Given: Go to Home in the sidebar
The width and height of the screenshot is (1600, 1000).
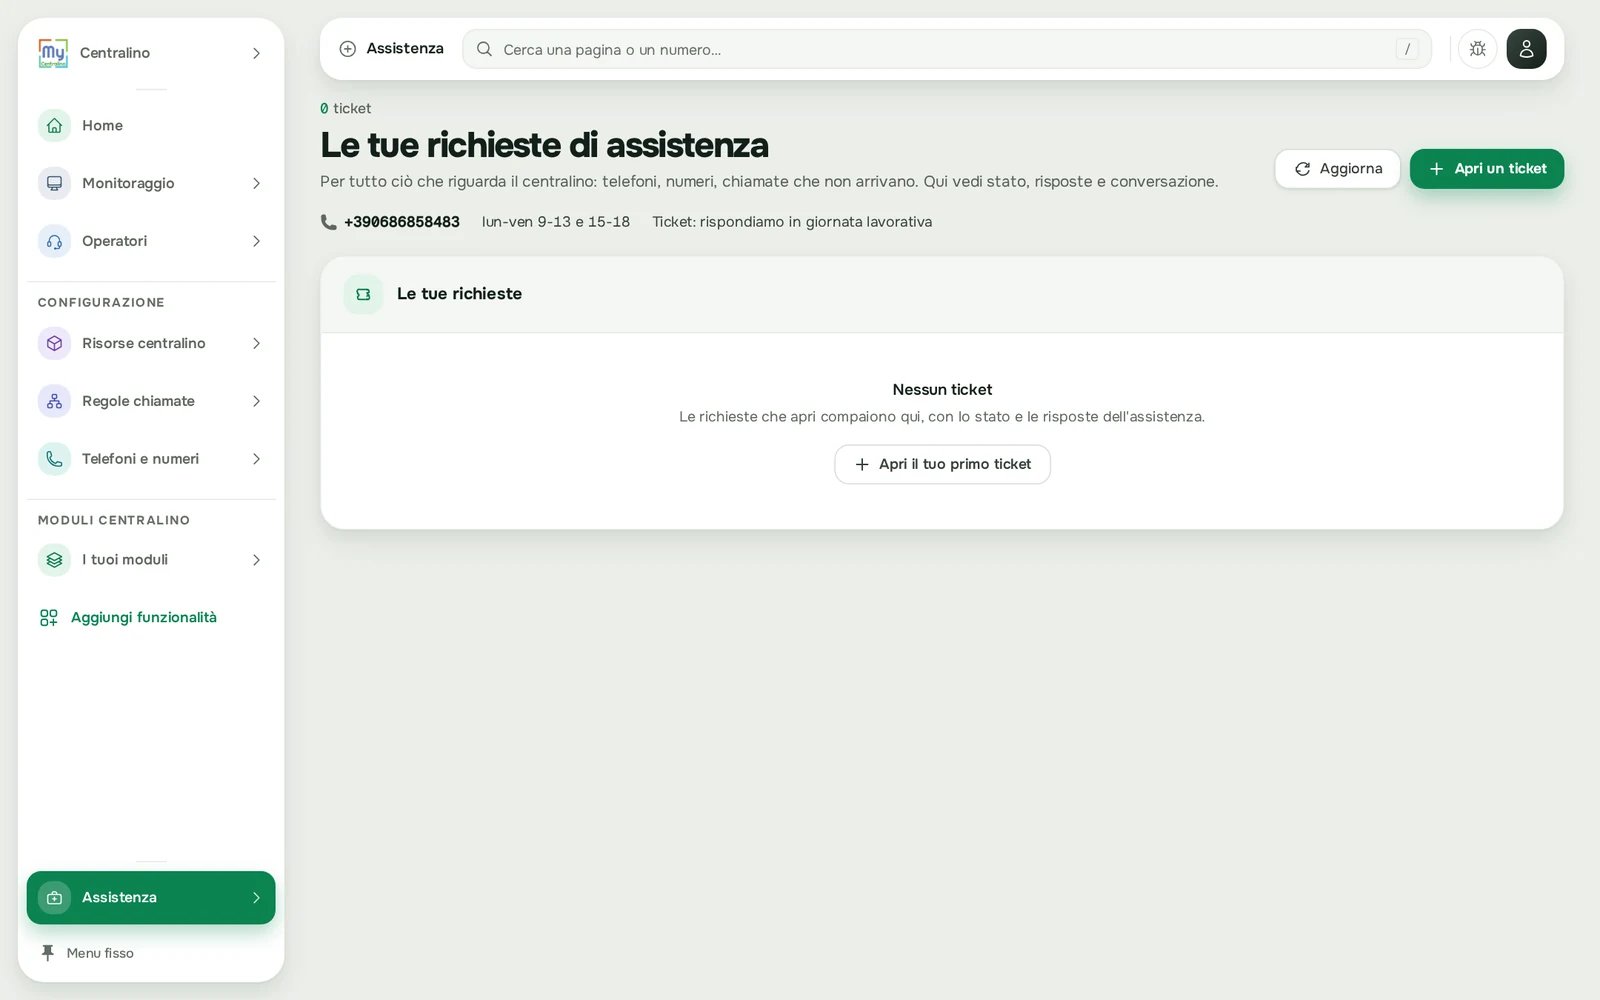Looking at the screenshot, I should 151,125.
